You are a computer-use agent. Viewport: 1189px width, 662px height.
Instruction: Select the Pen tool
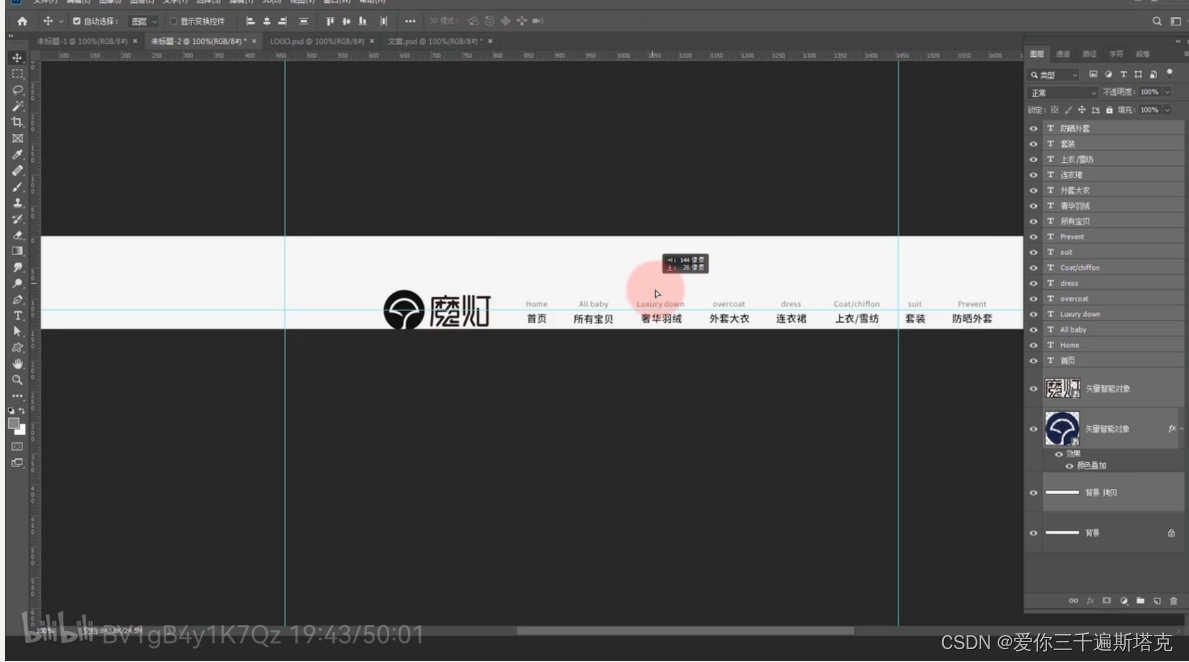click(x=17, y=300)
